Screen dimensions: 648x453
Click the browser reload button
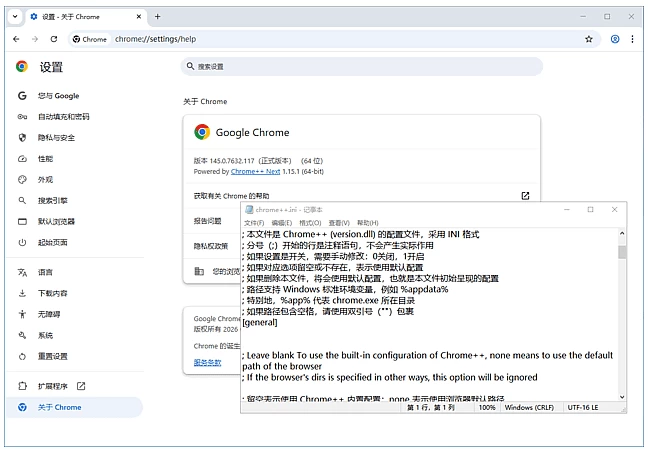(53, 39)
